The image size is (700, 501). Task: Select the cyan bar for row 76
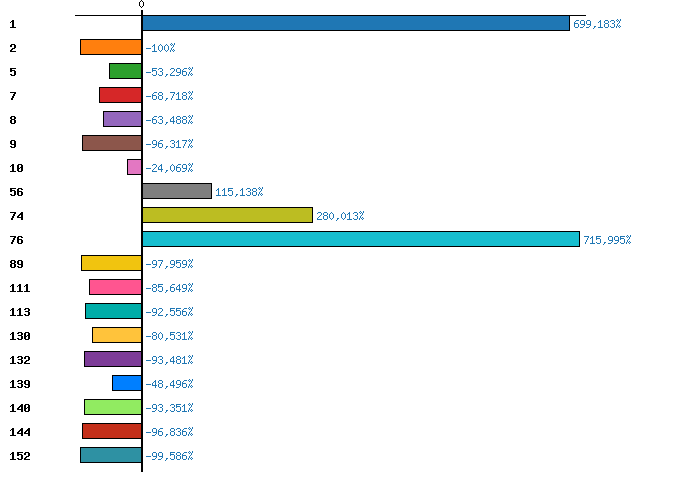click(x=361, y=239)
